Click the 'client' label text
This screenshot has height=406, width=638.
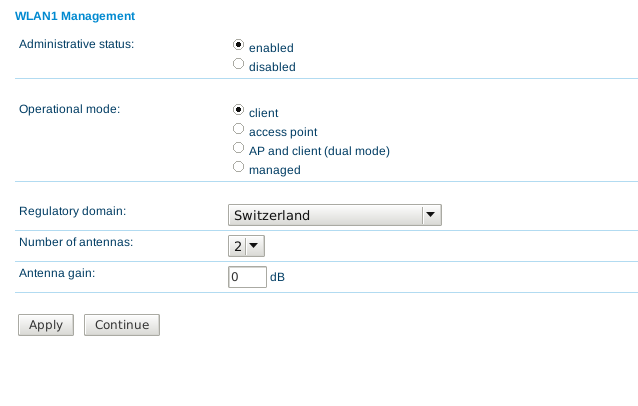pyautogui.click(x=263, y=113)
